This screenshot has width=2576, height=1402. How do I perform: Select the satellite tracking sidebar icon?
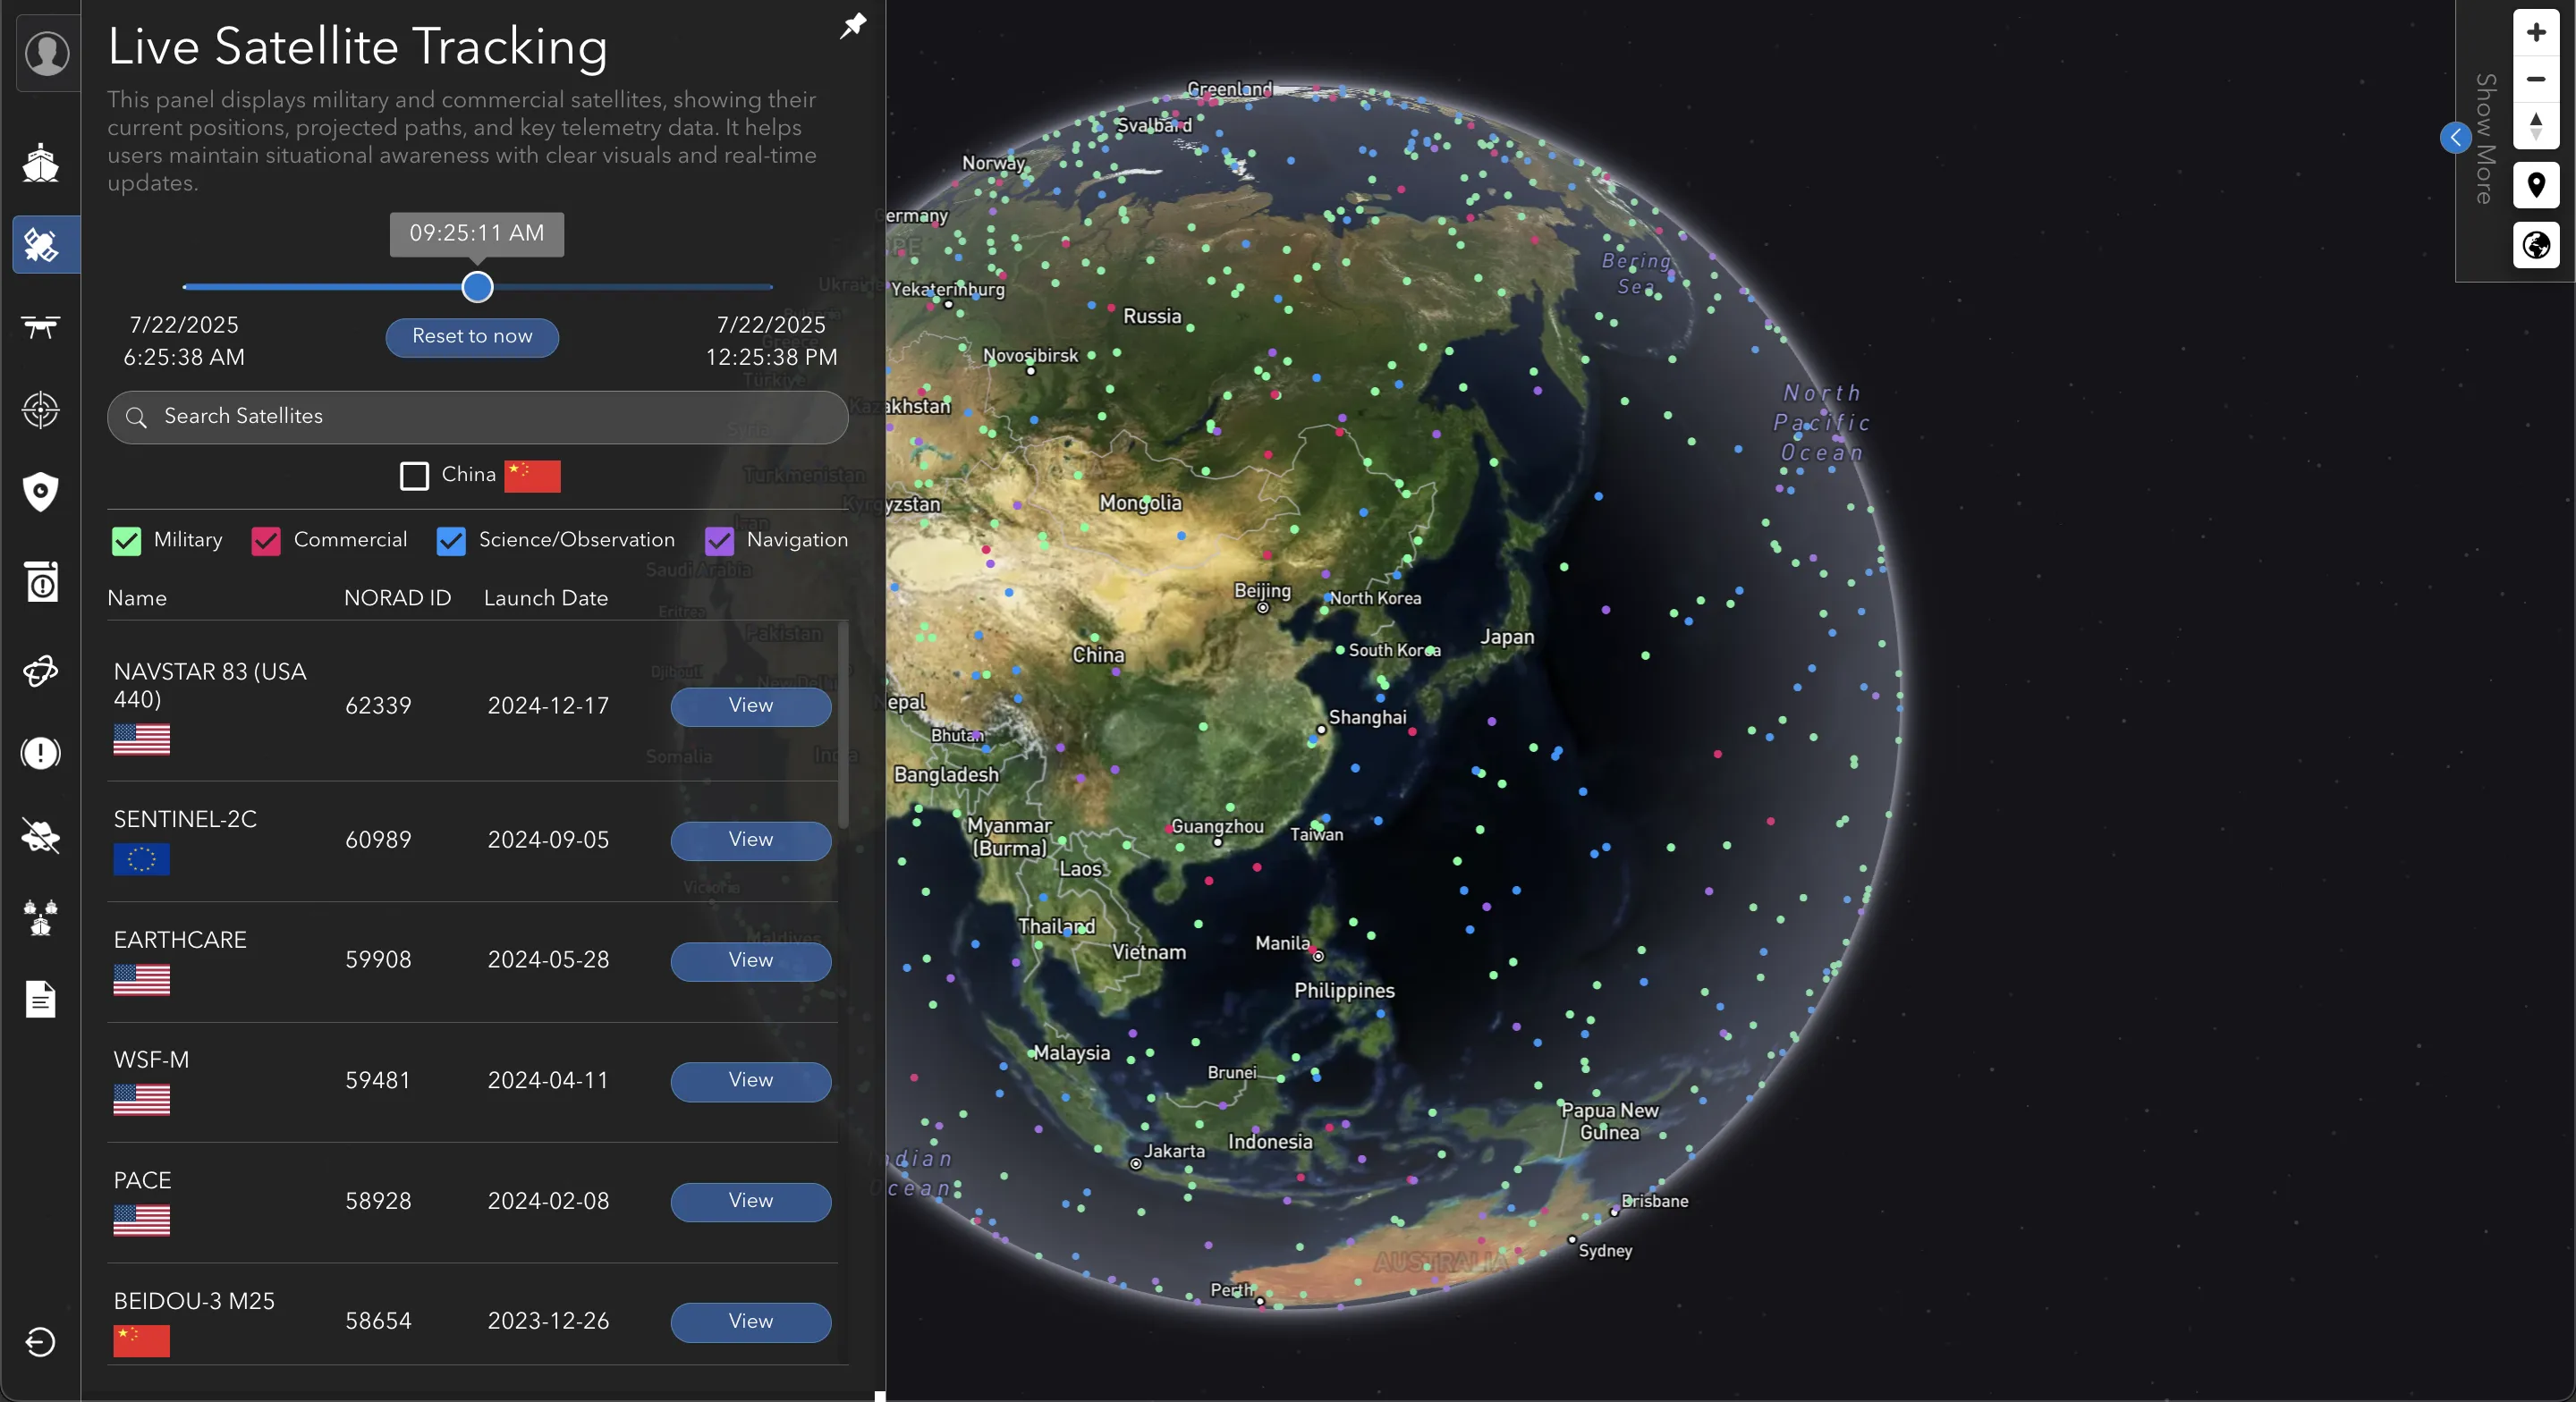[x=46, y=245]
